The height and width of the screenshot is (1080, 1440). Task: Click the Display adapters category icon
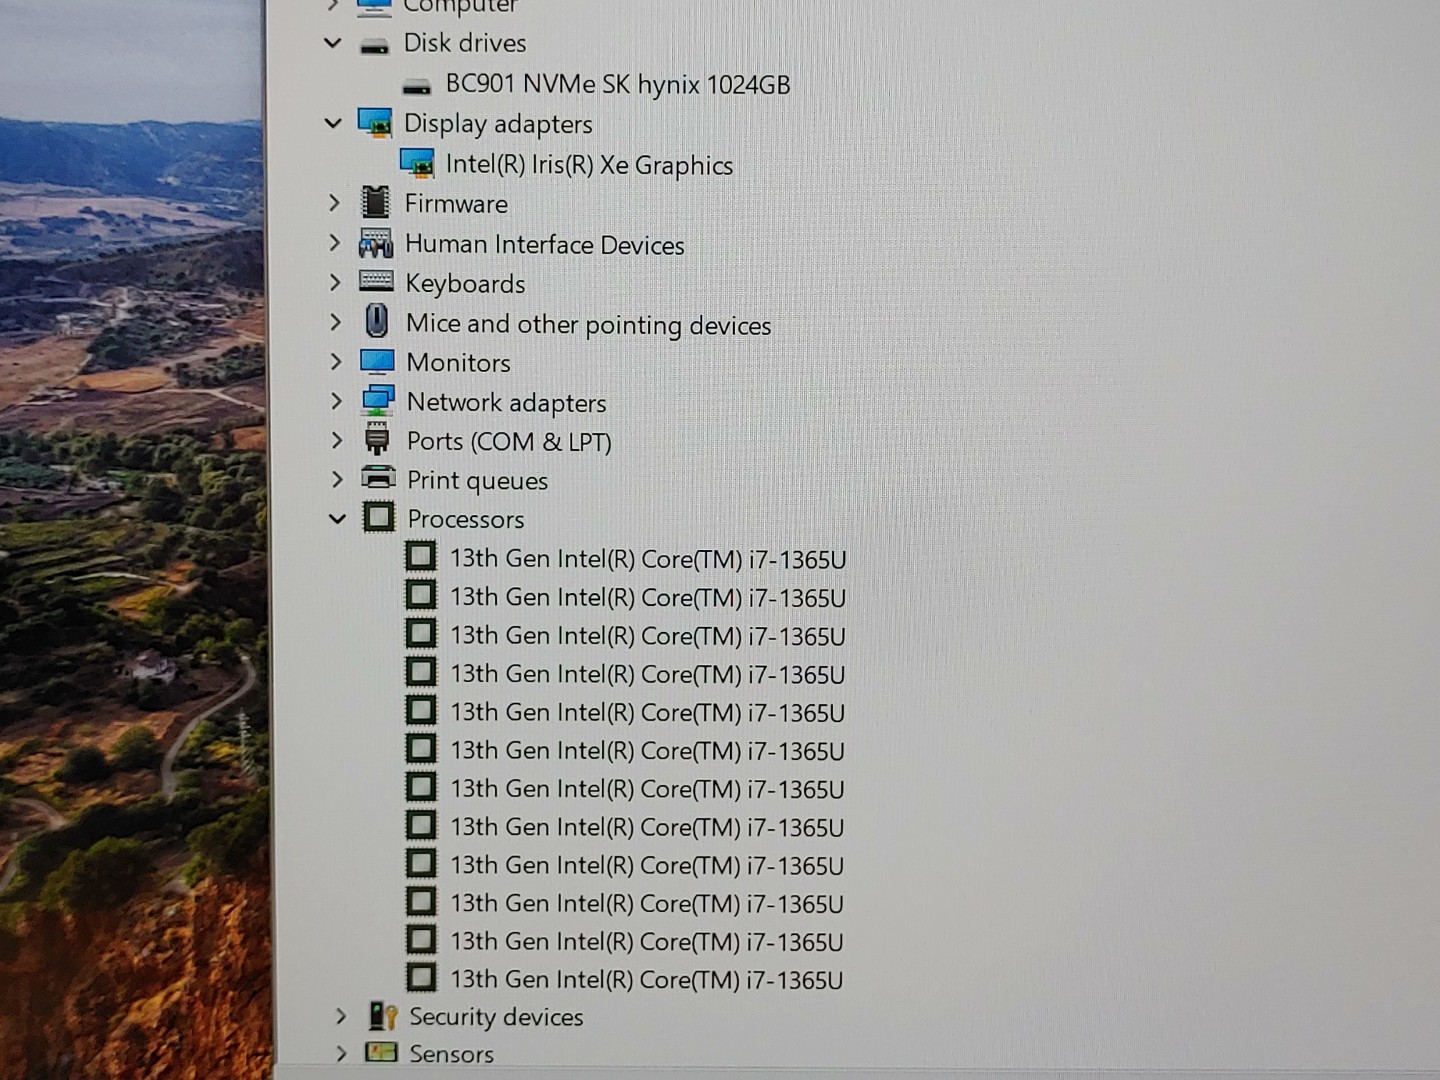click(x=375, y=123)
